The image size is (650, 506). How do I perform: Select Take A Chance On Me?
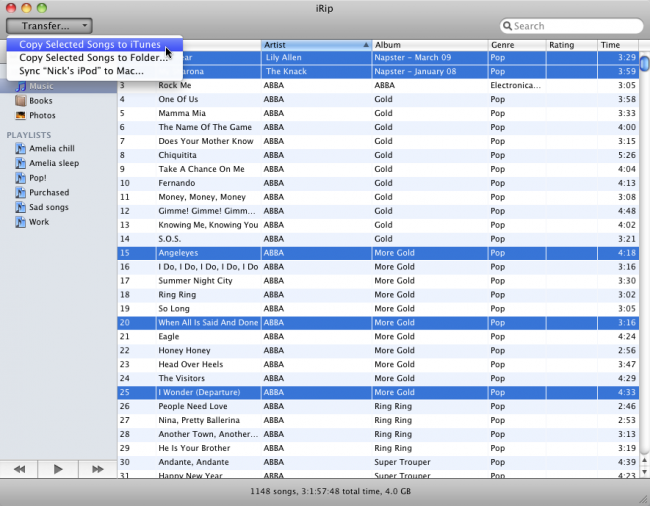click(x=378, y=169)
